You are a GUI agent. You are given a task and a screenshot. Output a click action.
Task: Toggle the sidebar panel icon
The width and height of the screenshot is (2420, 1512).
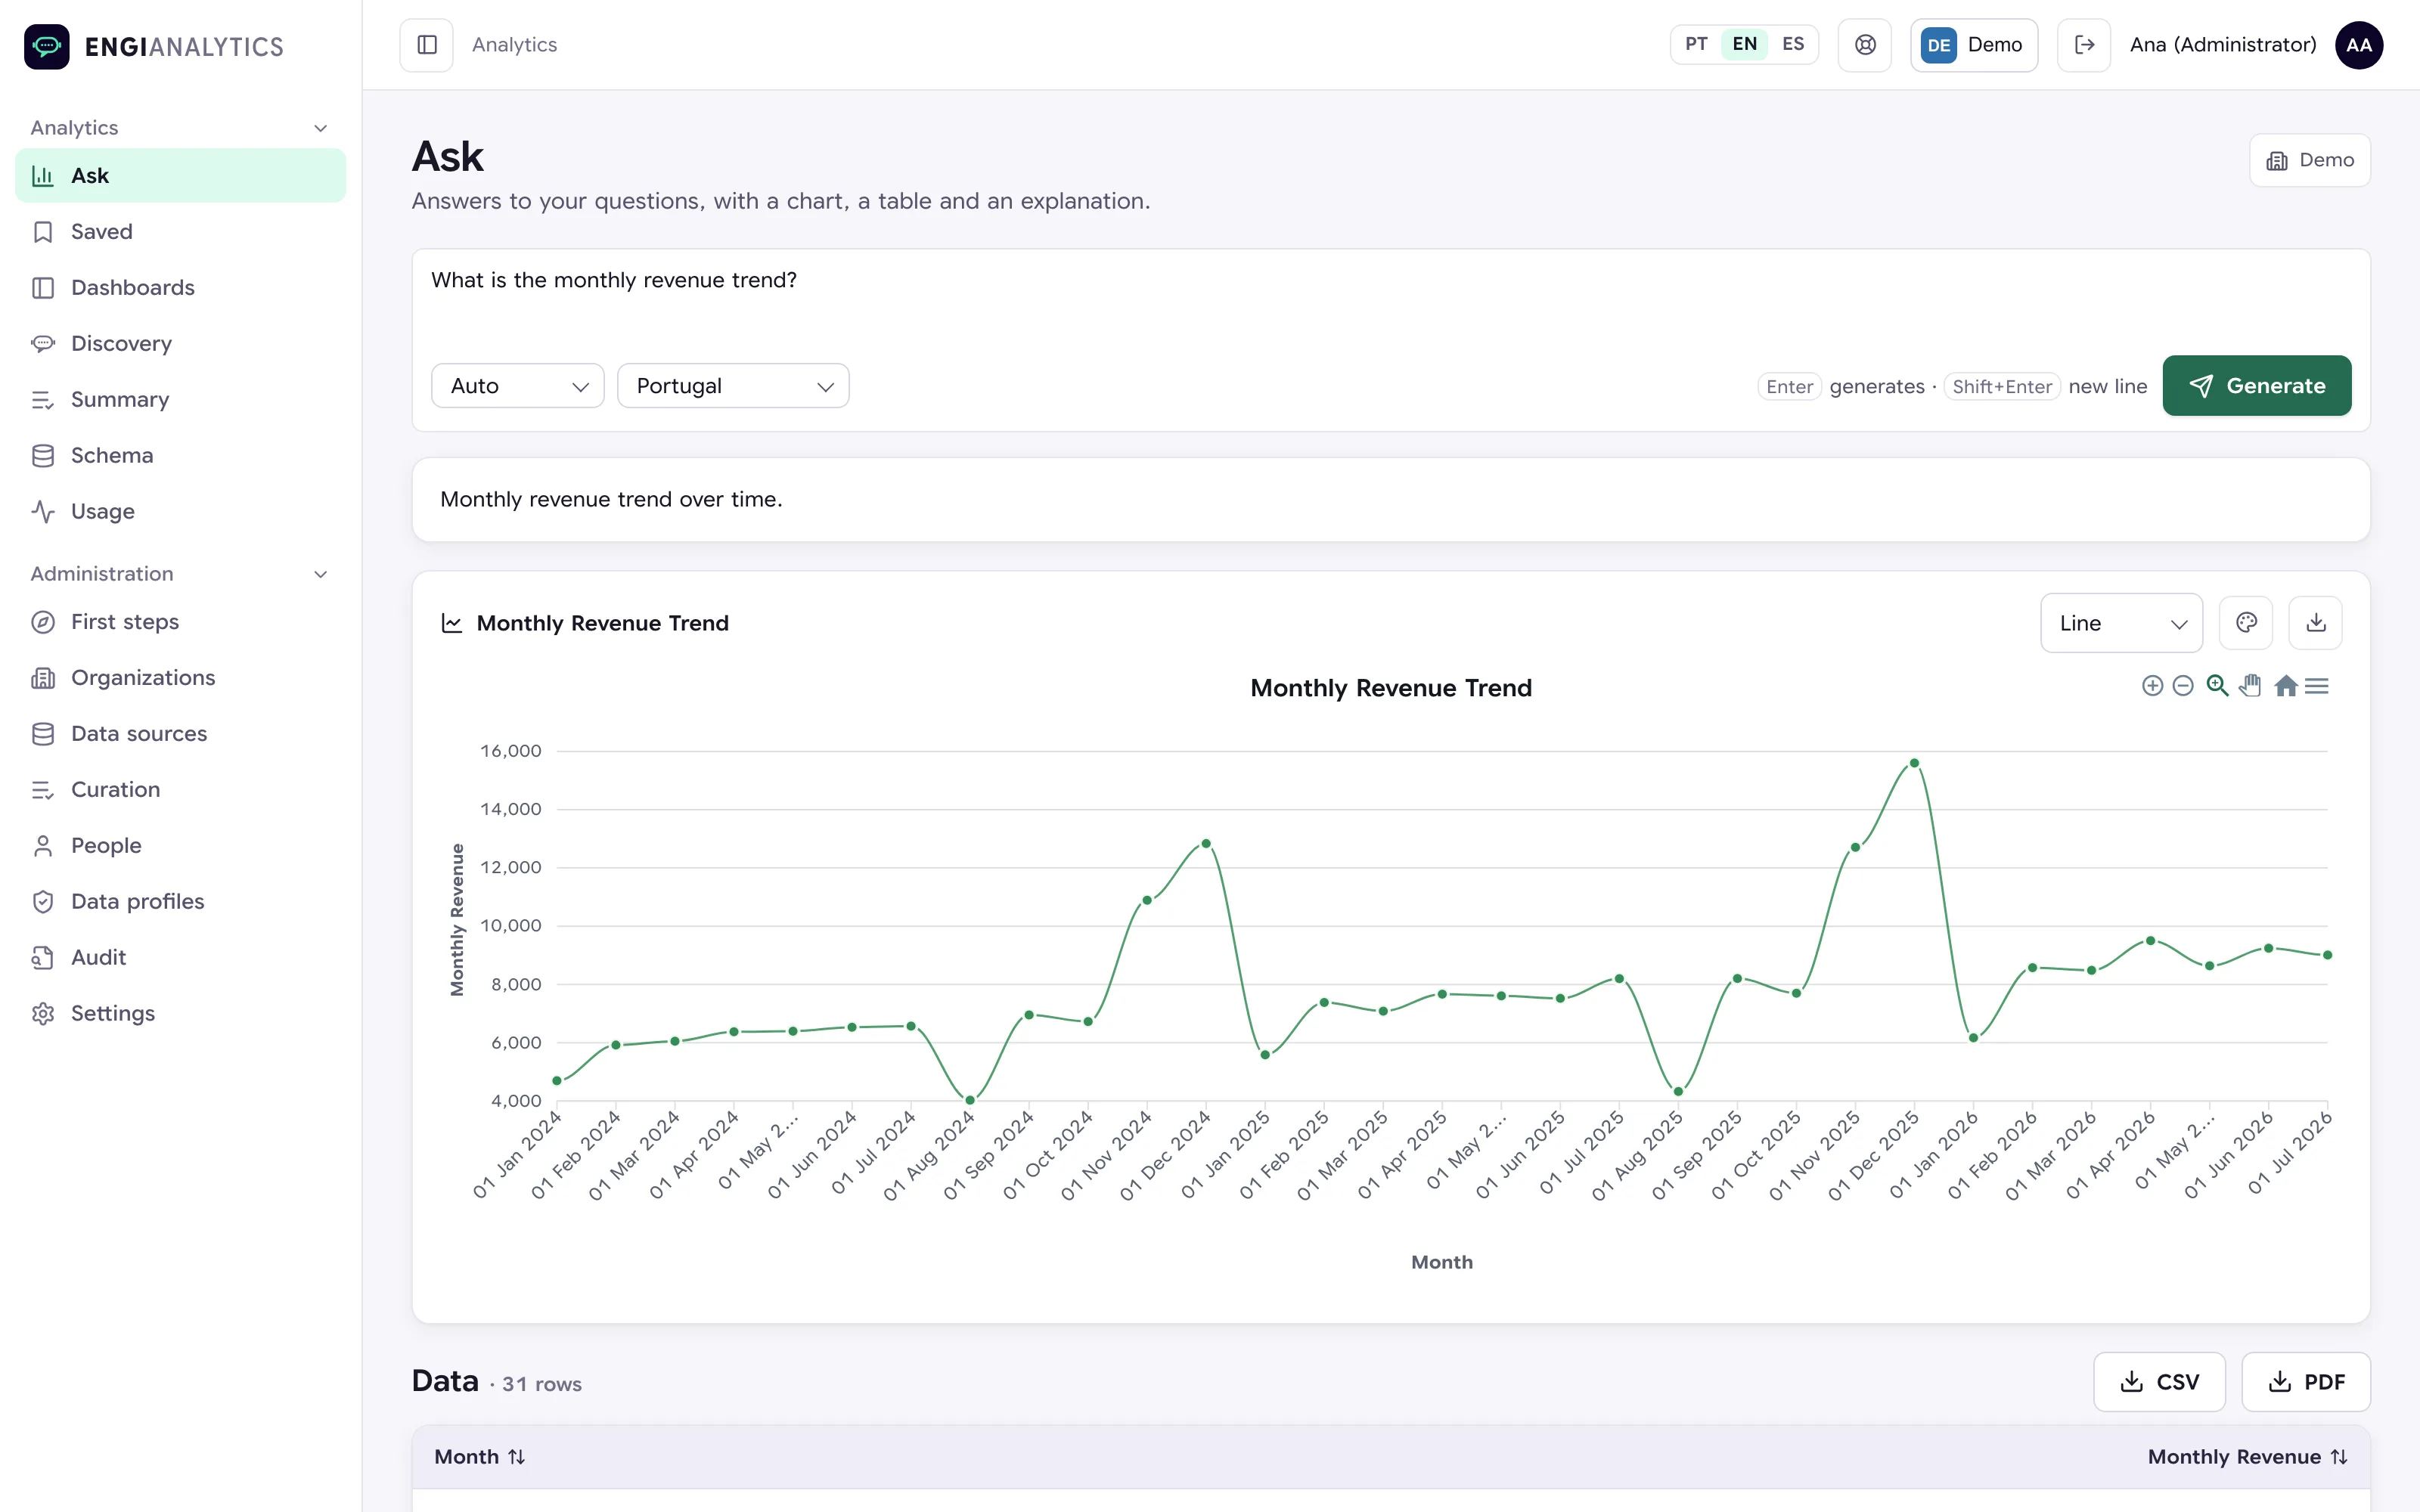click(x=427, y=45)
